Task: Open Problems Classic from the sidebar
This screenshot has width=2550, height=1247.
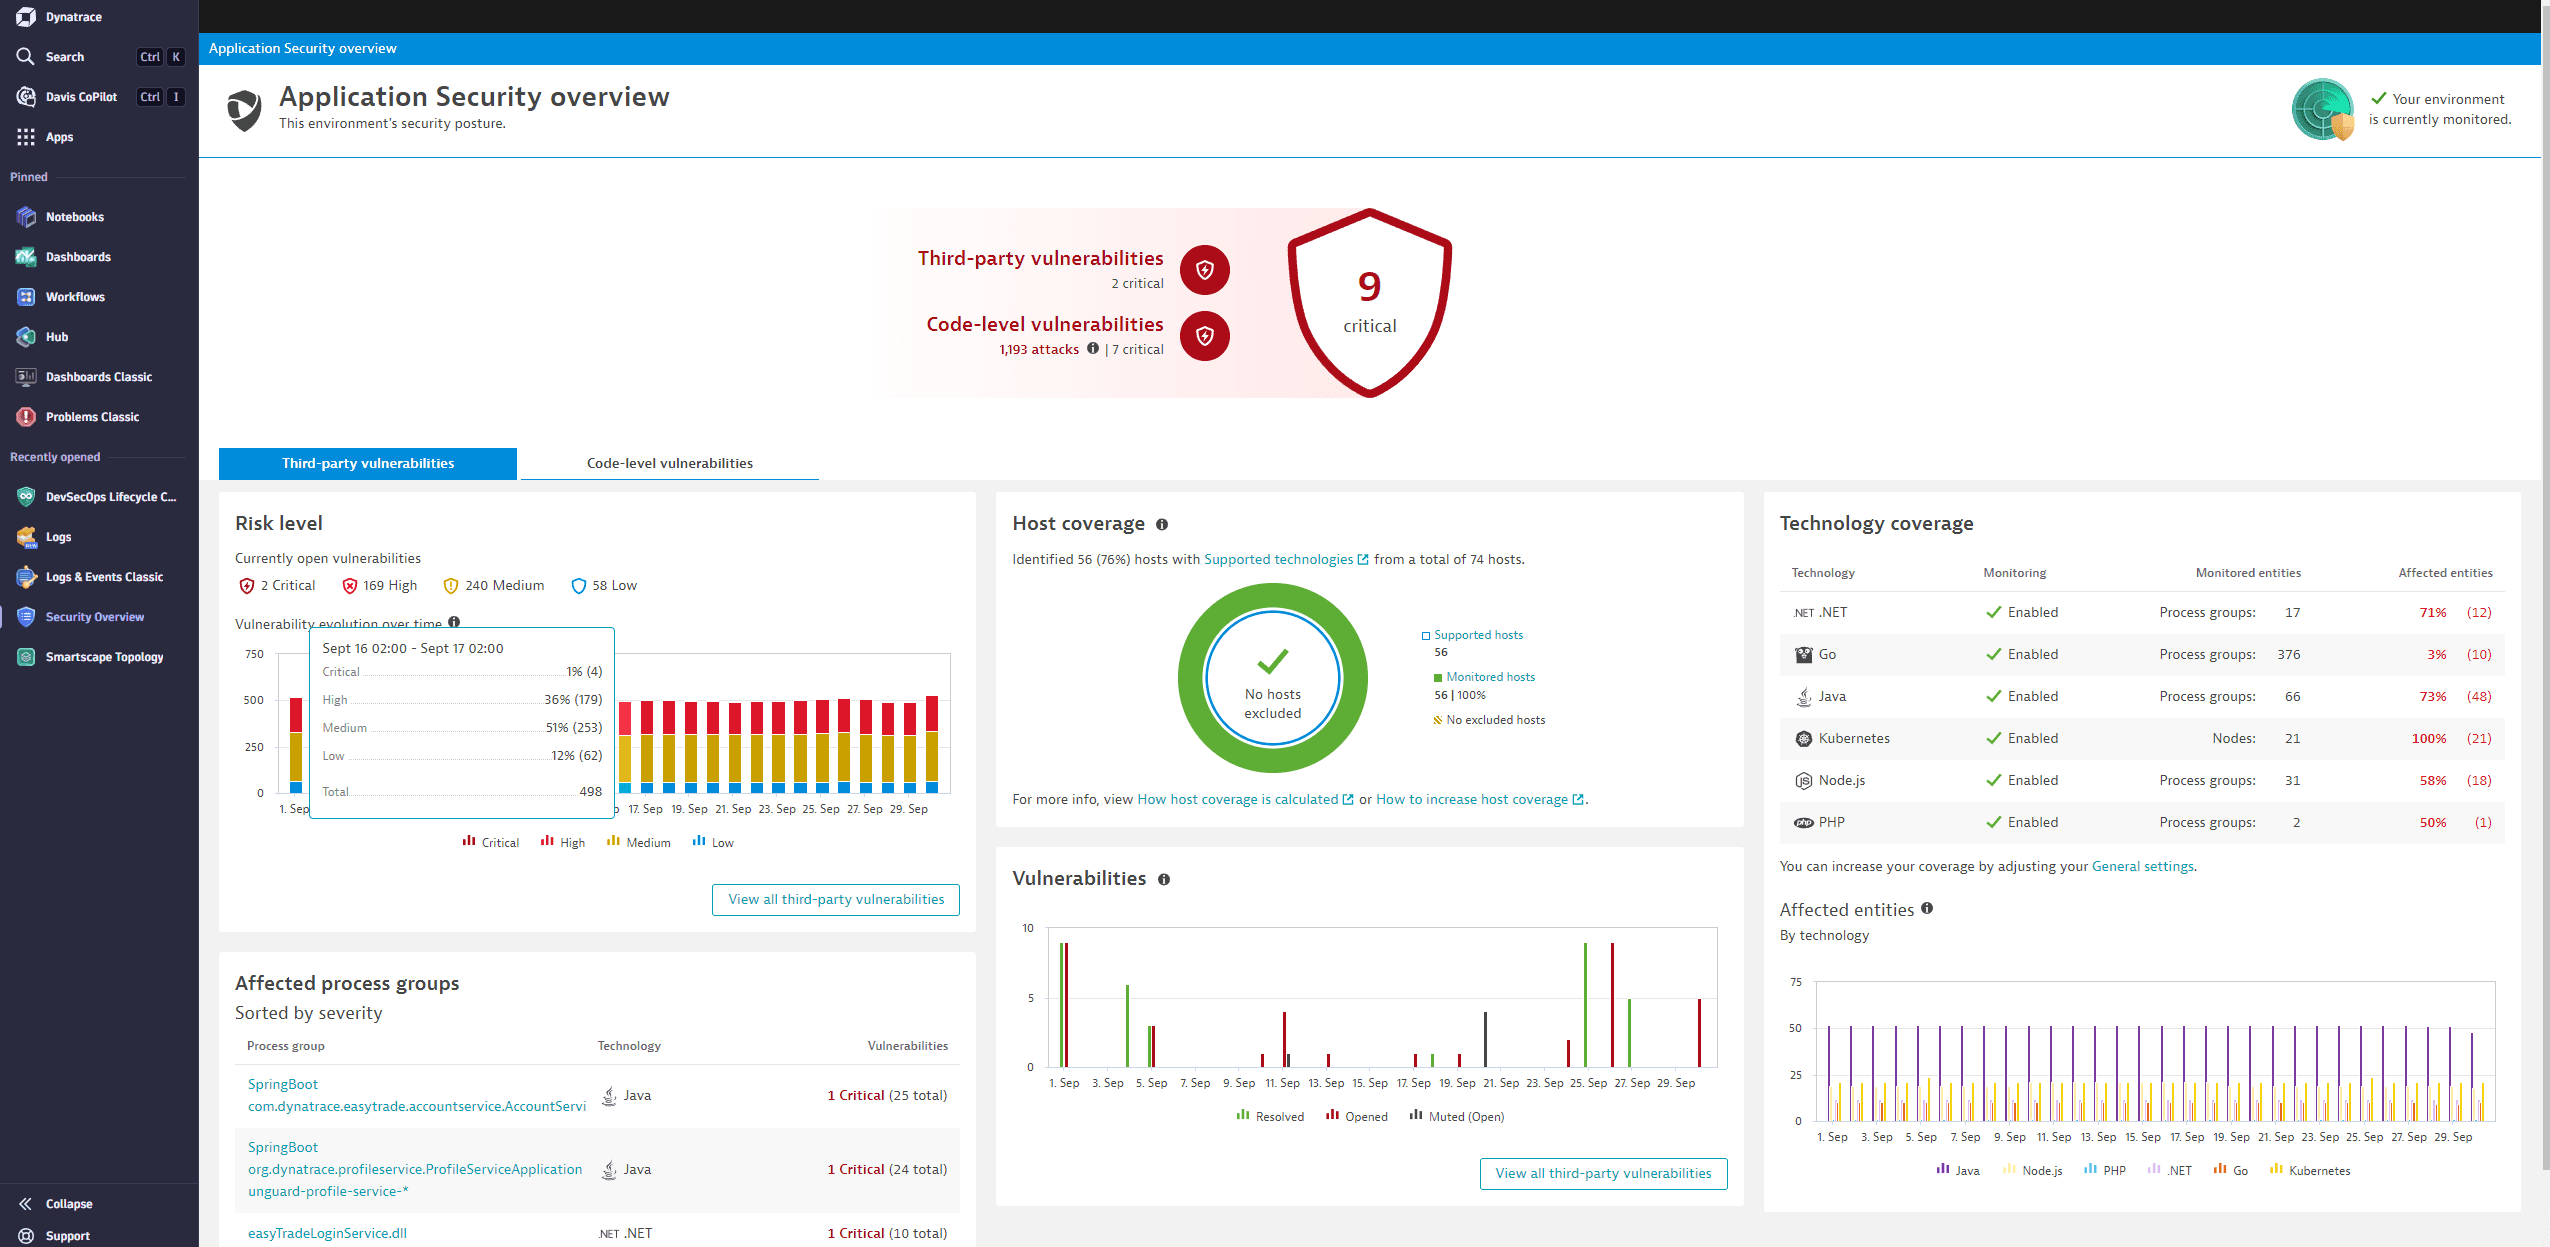Action: [x=26, y=416]
